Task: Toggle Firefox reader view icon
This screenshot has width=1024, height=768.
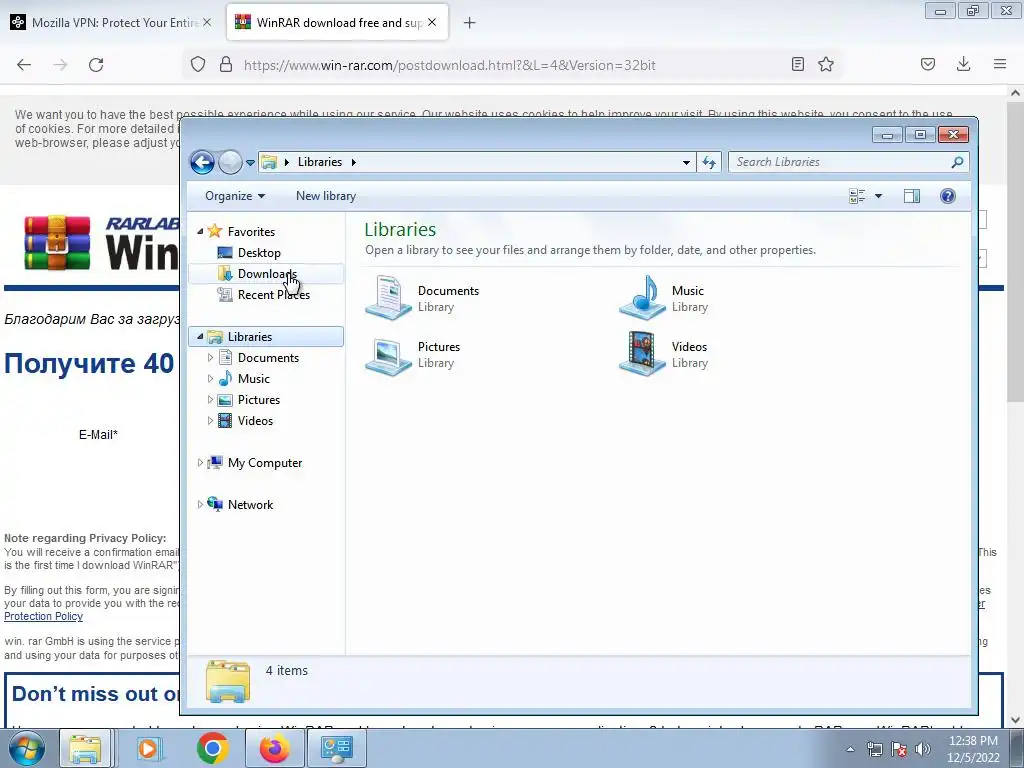Action: pyautogui.click(x=797, y=64)
